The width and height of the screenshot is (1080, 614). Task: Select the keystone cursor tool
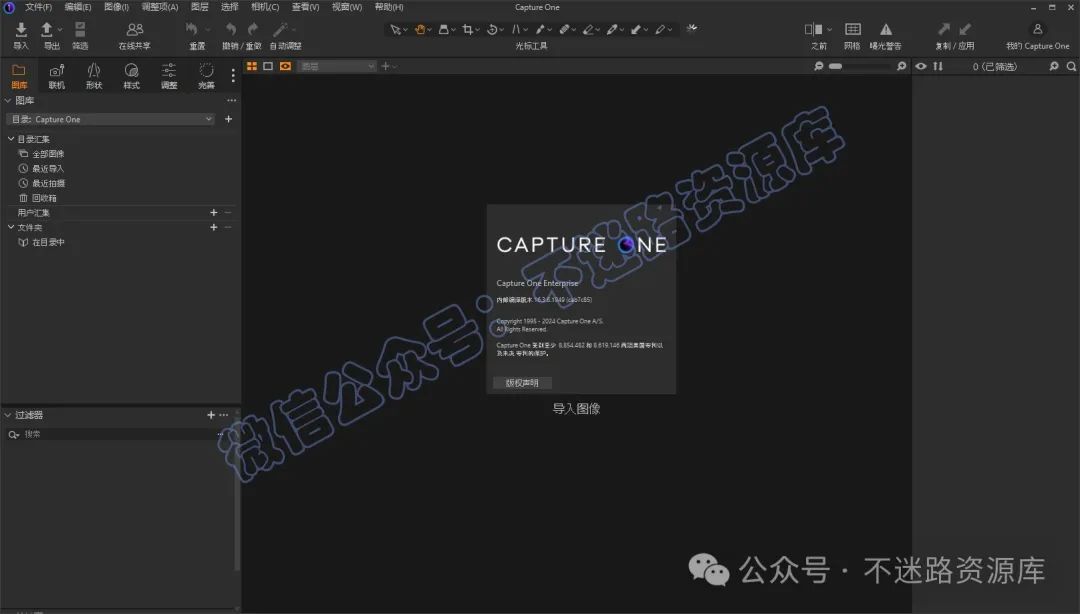516,30
